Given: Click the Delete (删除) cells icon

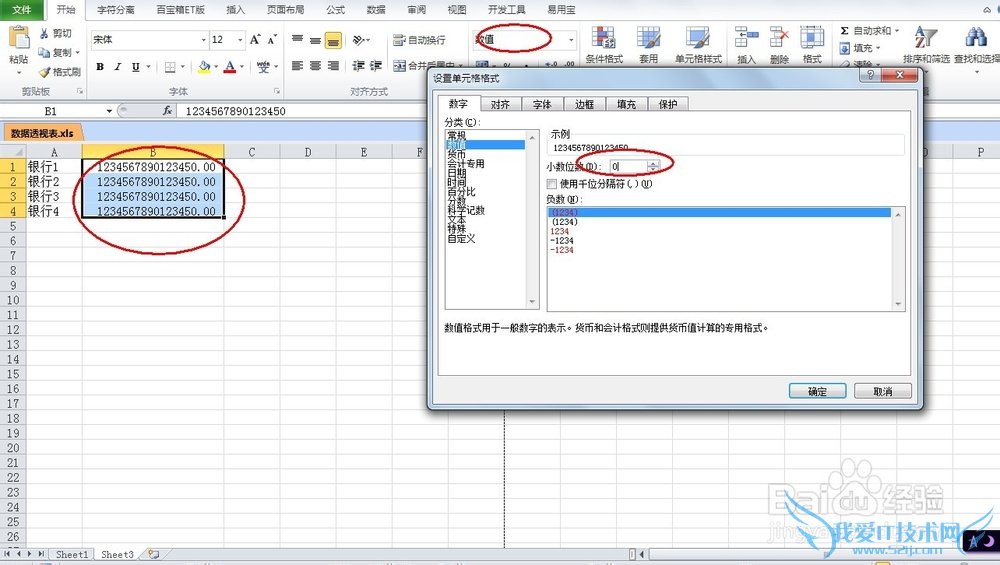Looking at the screenshot, I should click(x=779, y=40).
